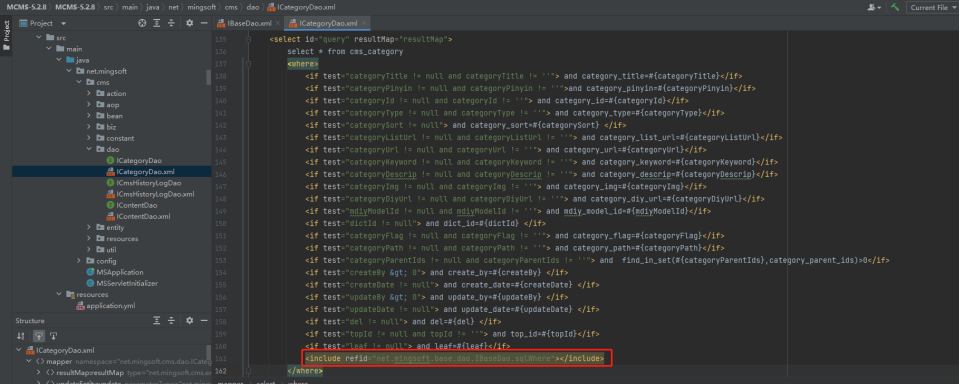Click Select Opened File target icon in Project panel
This screenshot has height=384, width=960.
pos(142,23)
